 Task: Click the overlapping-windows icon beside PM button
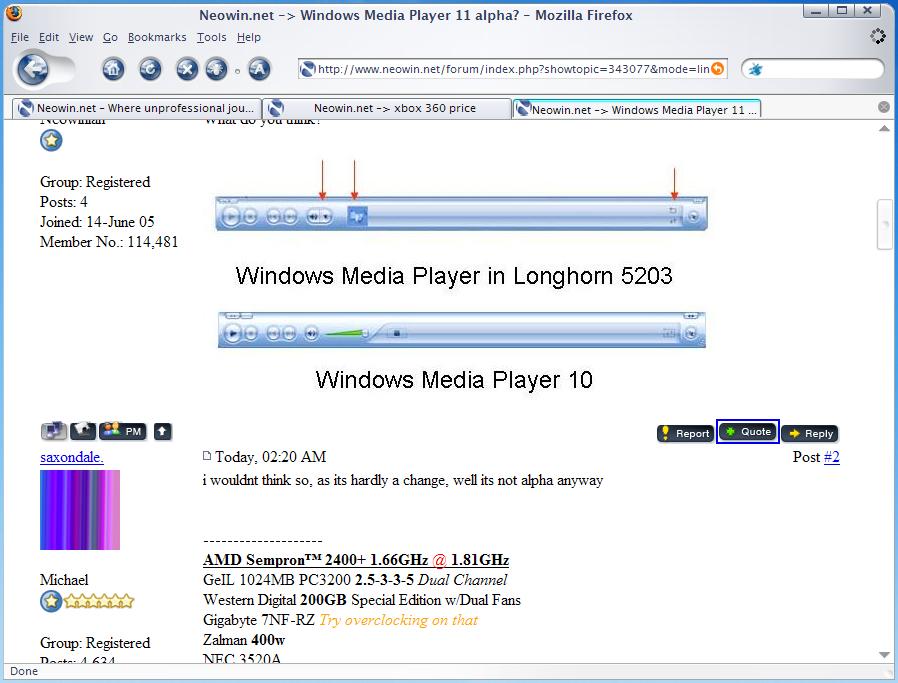54,431
